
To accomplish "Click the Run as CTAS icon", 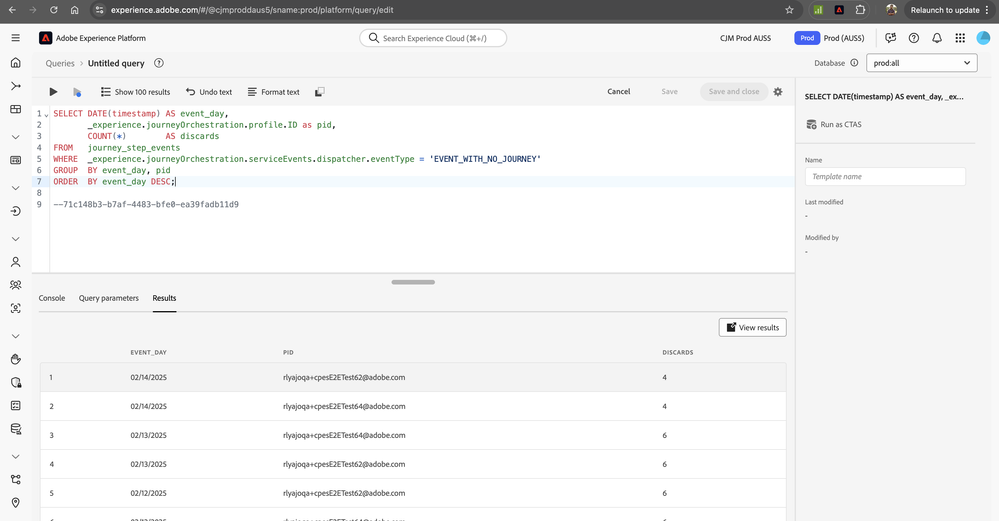I will [812, 125].
